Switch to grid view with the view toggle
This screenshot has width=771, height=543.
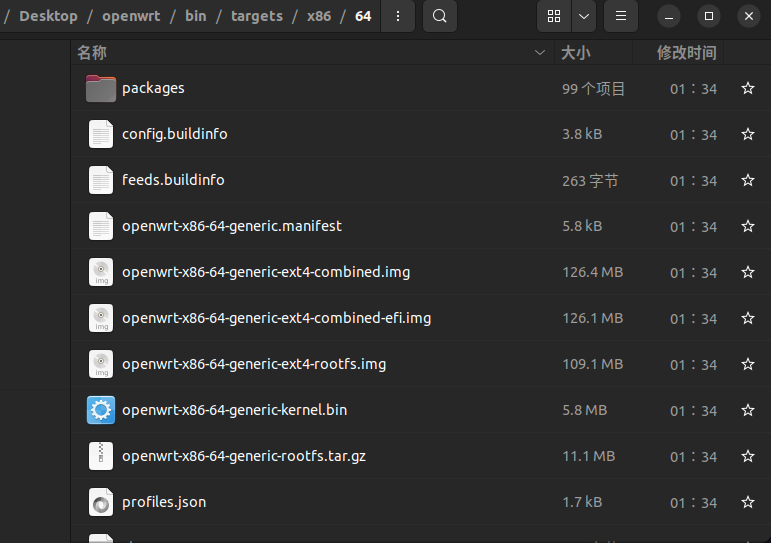(x=554, y=16)
